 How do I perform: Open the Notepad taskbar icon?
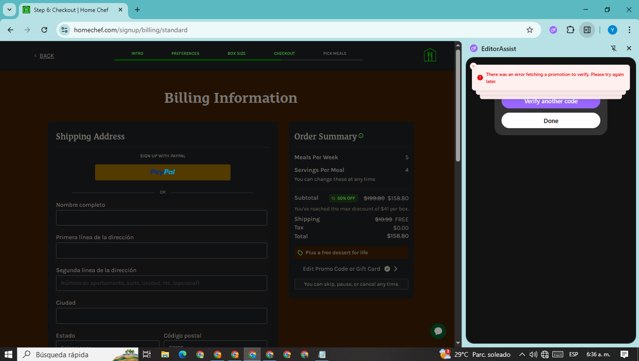coord(322,354)
